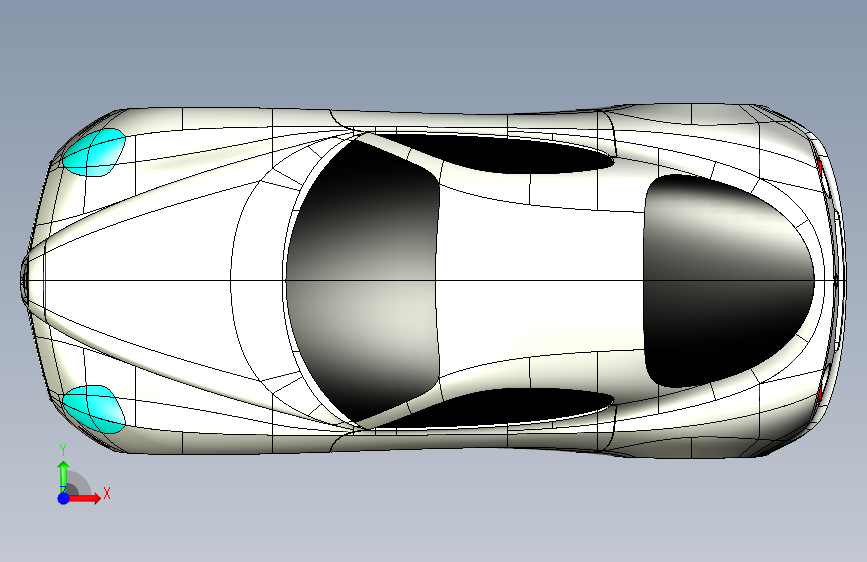Click the red X axis arrow on triad

84,498
